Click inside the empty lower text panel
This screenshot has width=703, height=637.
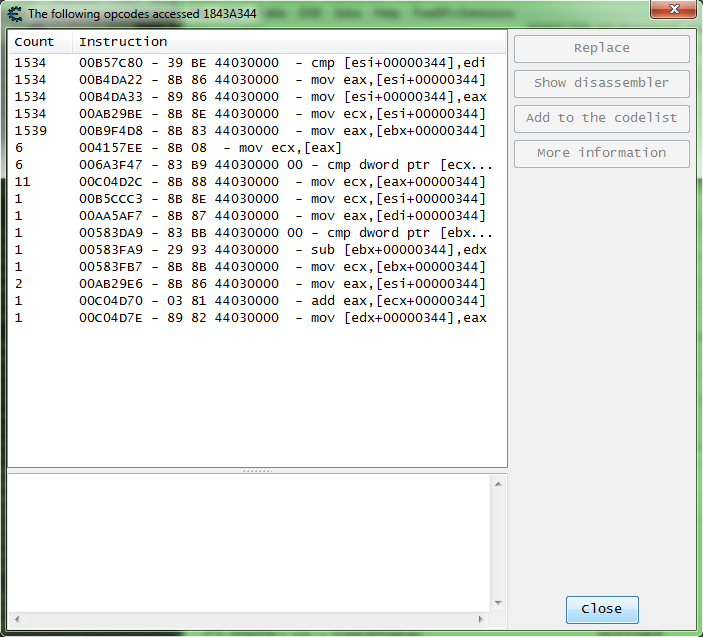(248, 534)
